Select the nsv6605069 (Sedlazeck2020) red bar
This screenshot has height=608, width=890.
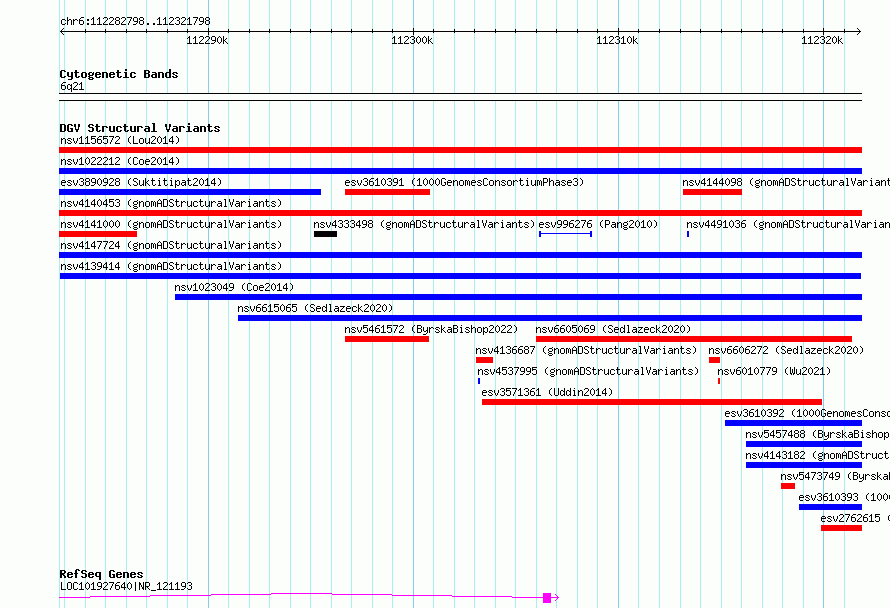(694, 339)
